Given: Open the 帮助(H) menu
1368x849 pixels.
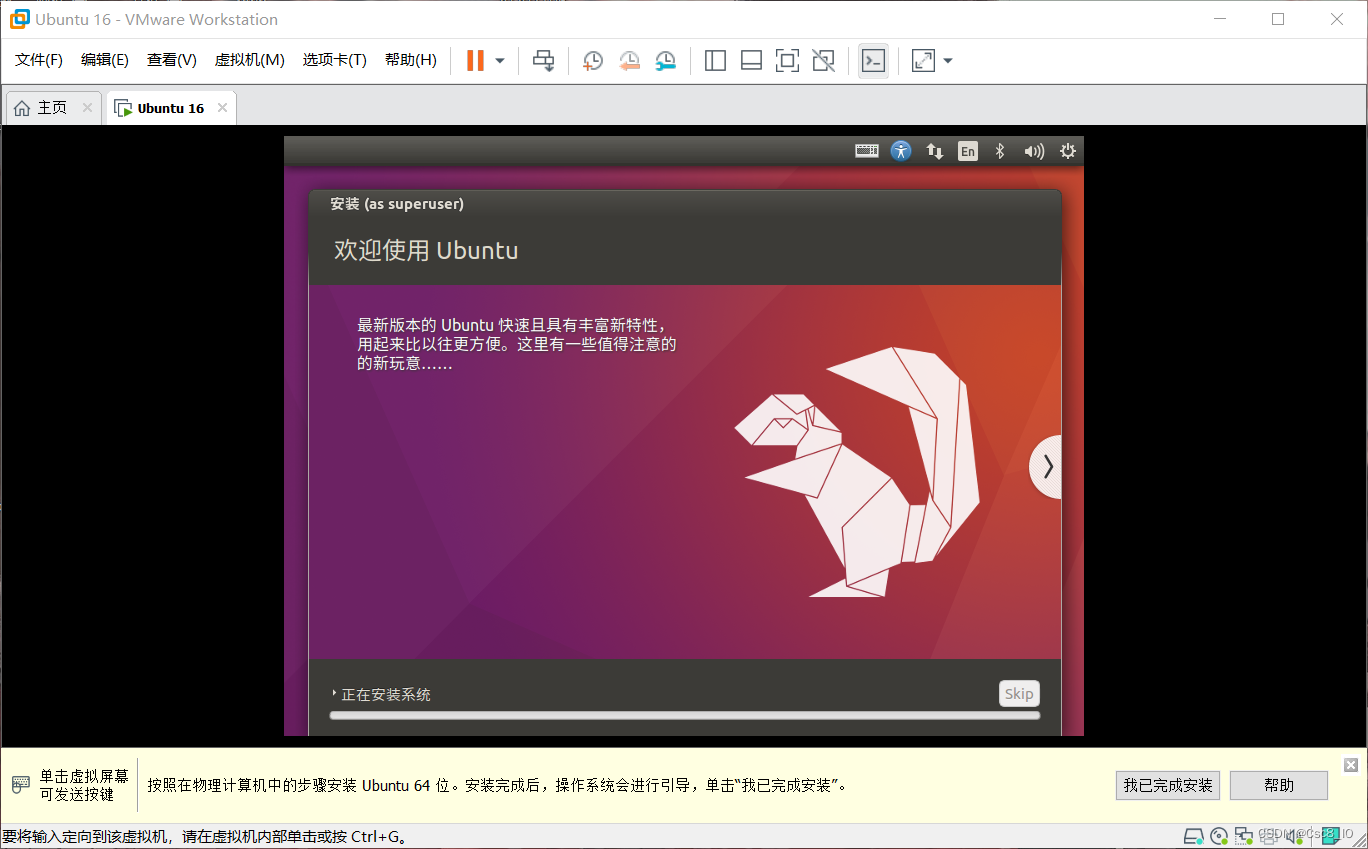Looking at the screenshot, I should click(411, 60).
